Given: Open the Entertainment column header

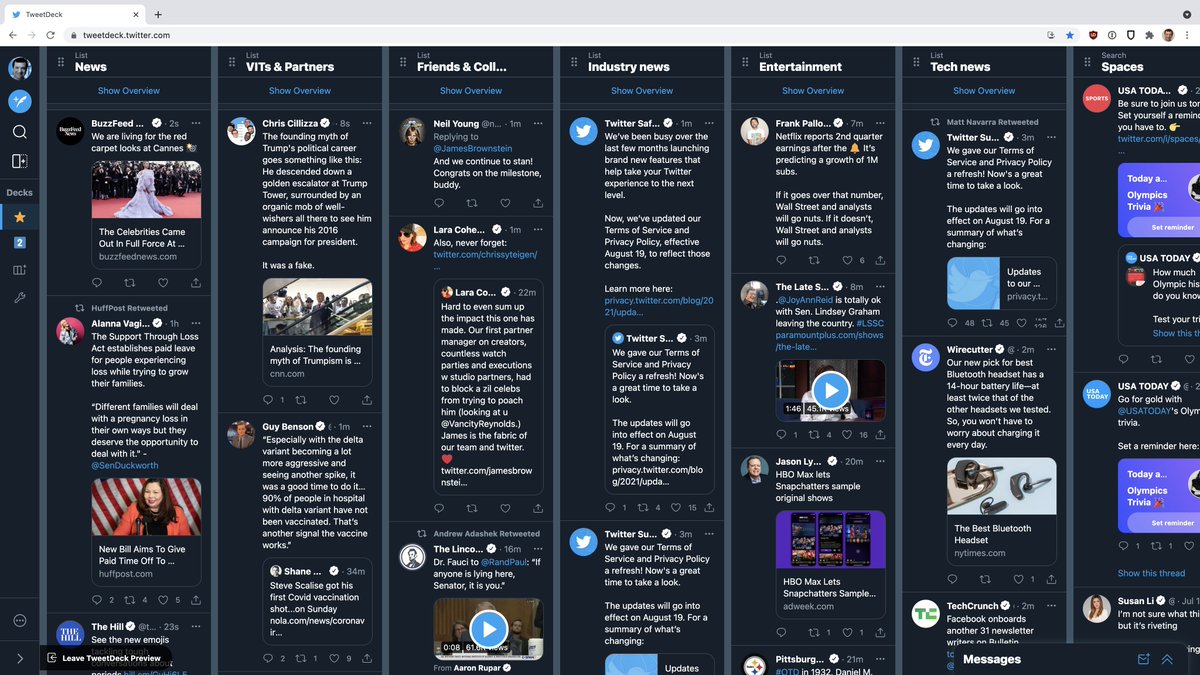Looking at the screenshot, I should click(801, 67).
